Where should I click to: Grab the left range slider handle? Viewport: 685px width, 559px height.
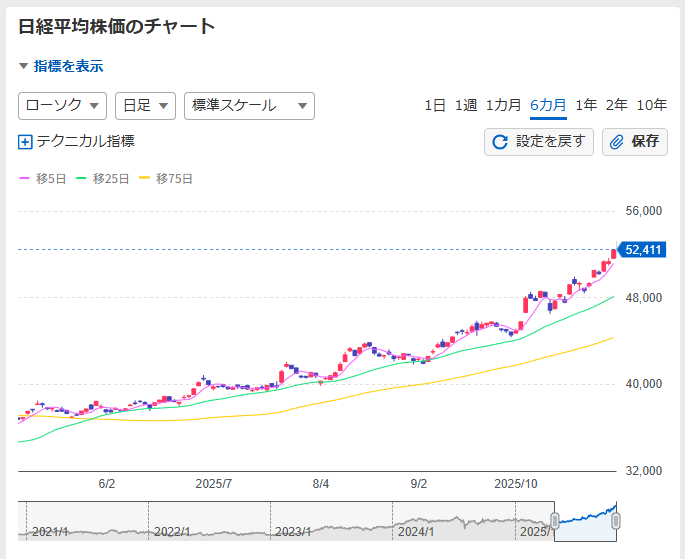(555, 520)
